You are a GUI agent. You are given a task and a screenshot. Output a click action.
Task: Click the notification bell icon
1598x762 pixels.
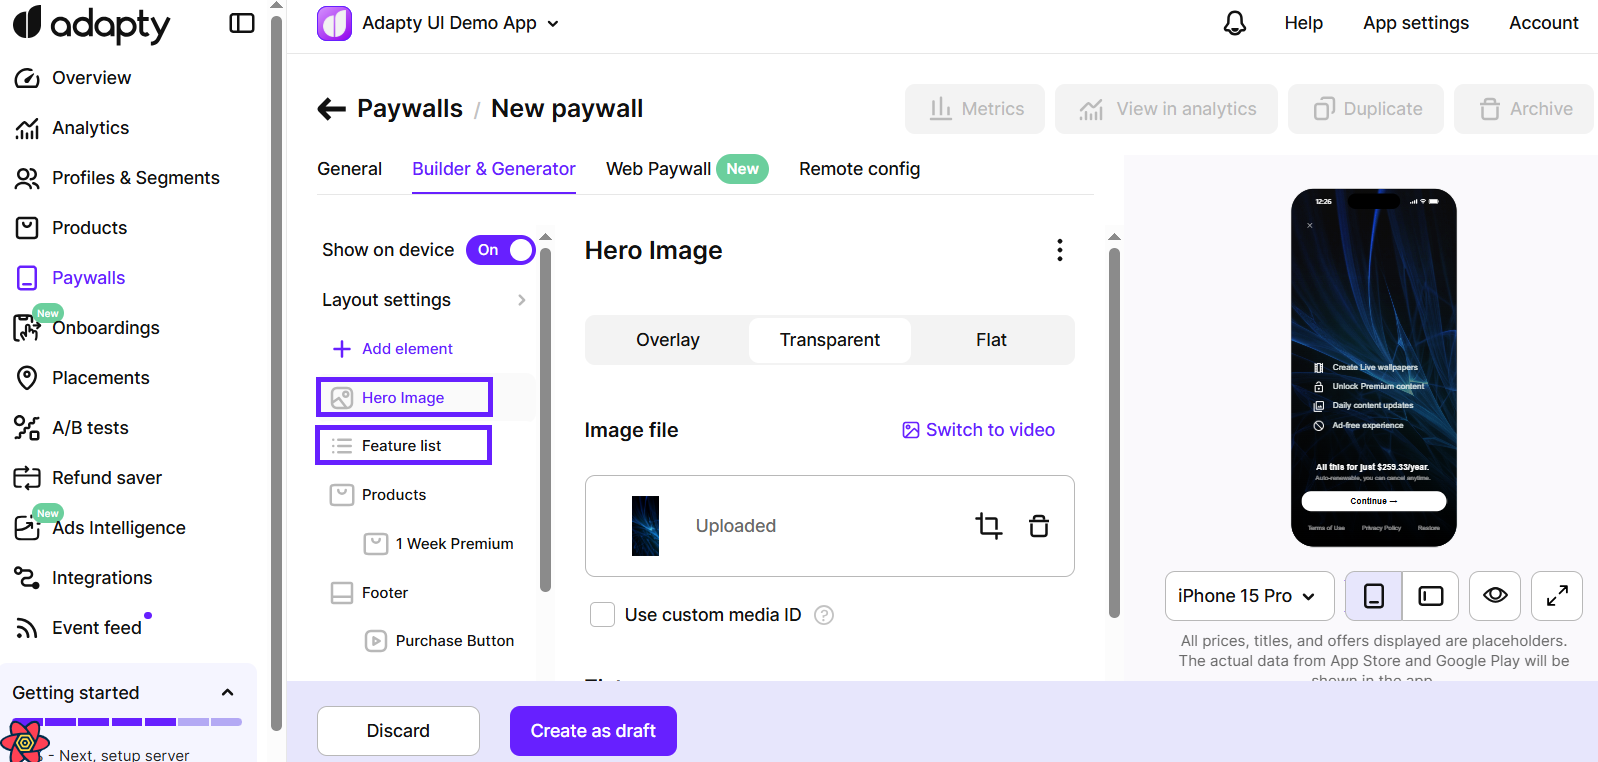point(1234,23)
